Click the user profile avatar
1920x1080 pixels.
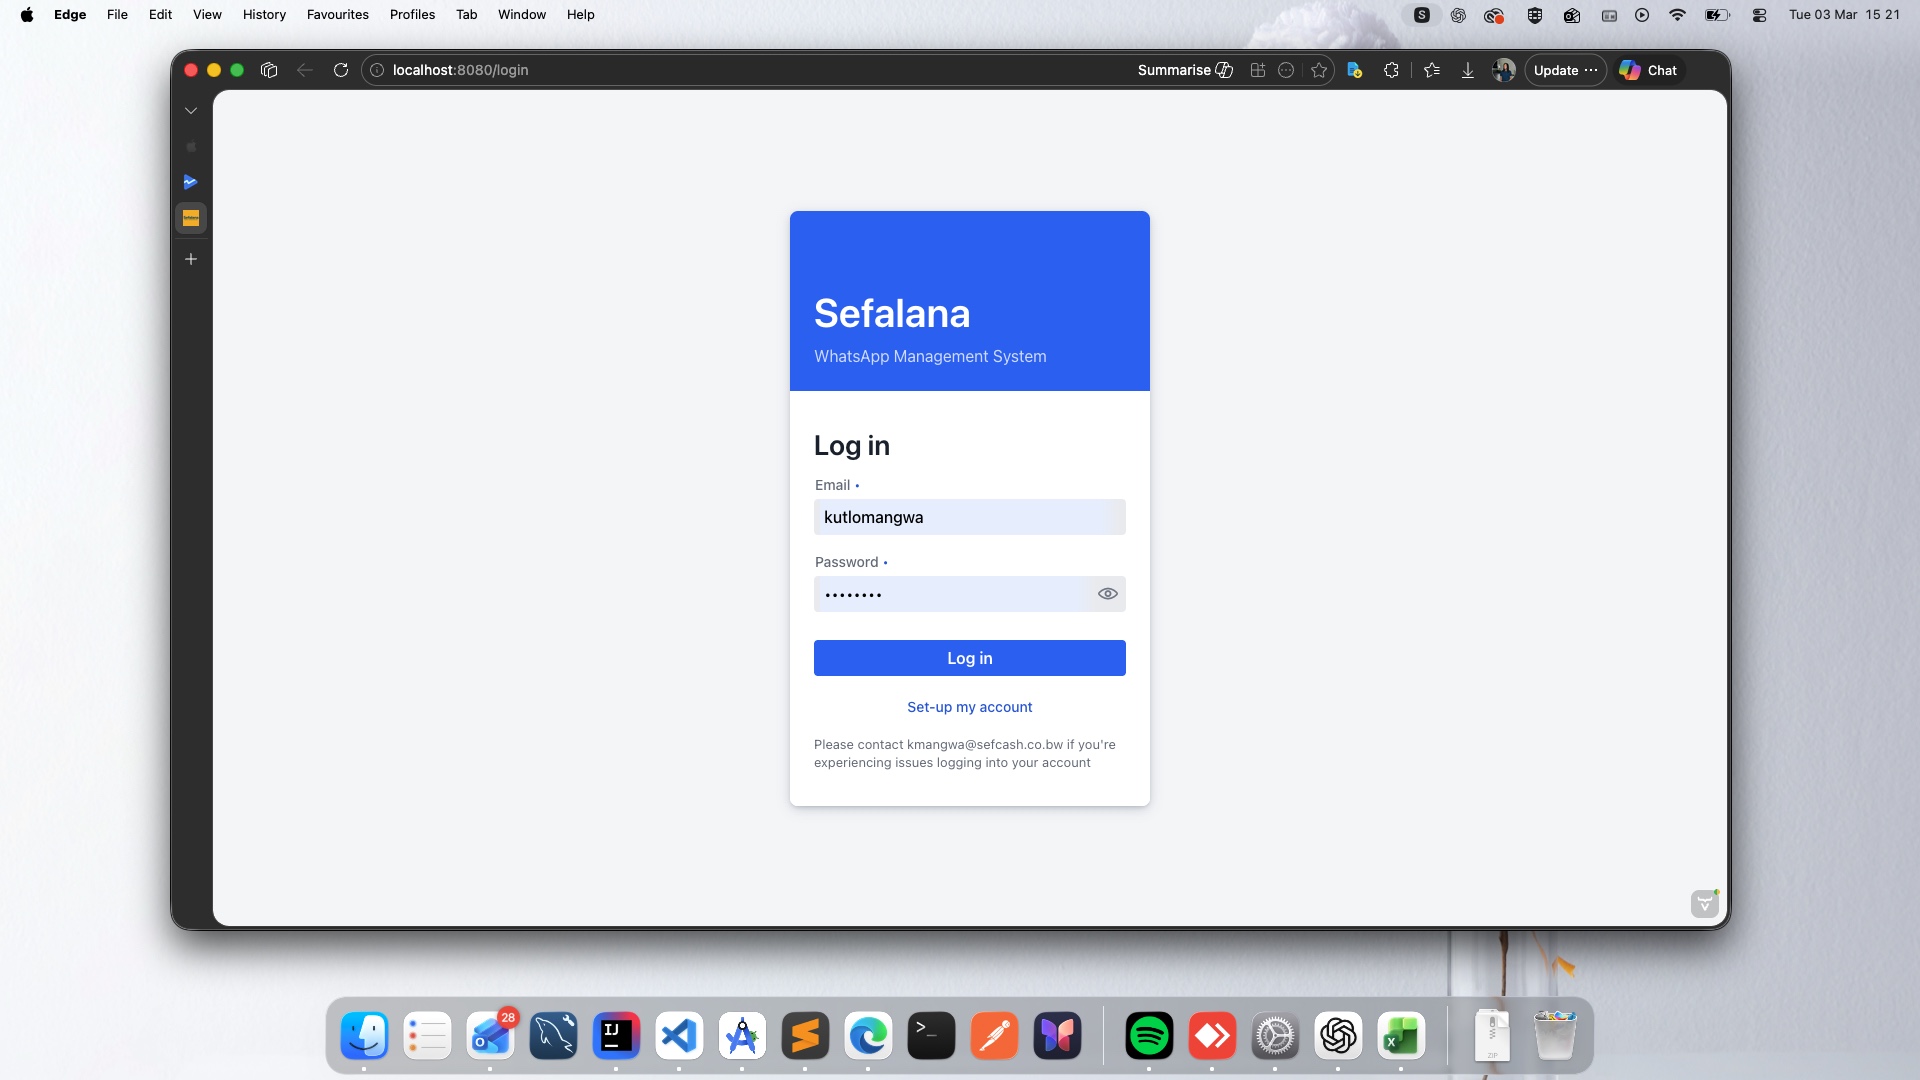coord(1503,70)
